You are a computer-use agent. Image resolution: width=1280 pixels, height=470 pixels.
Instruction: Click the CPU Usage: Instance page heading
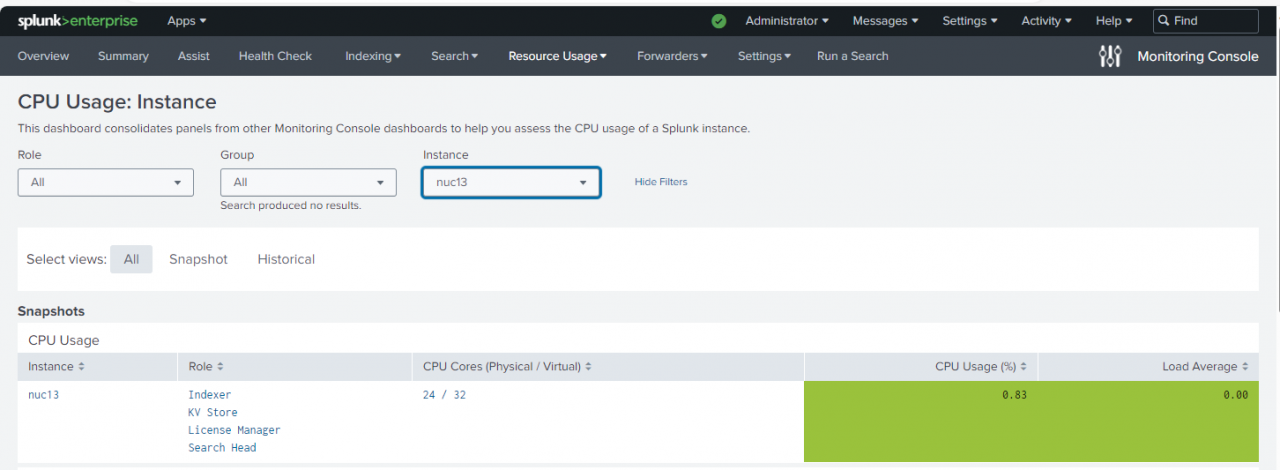(117, 101)
